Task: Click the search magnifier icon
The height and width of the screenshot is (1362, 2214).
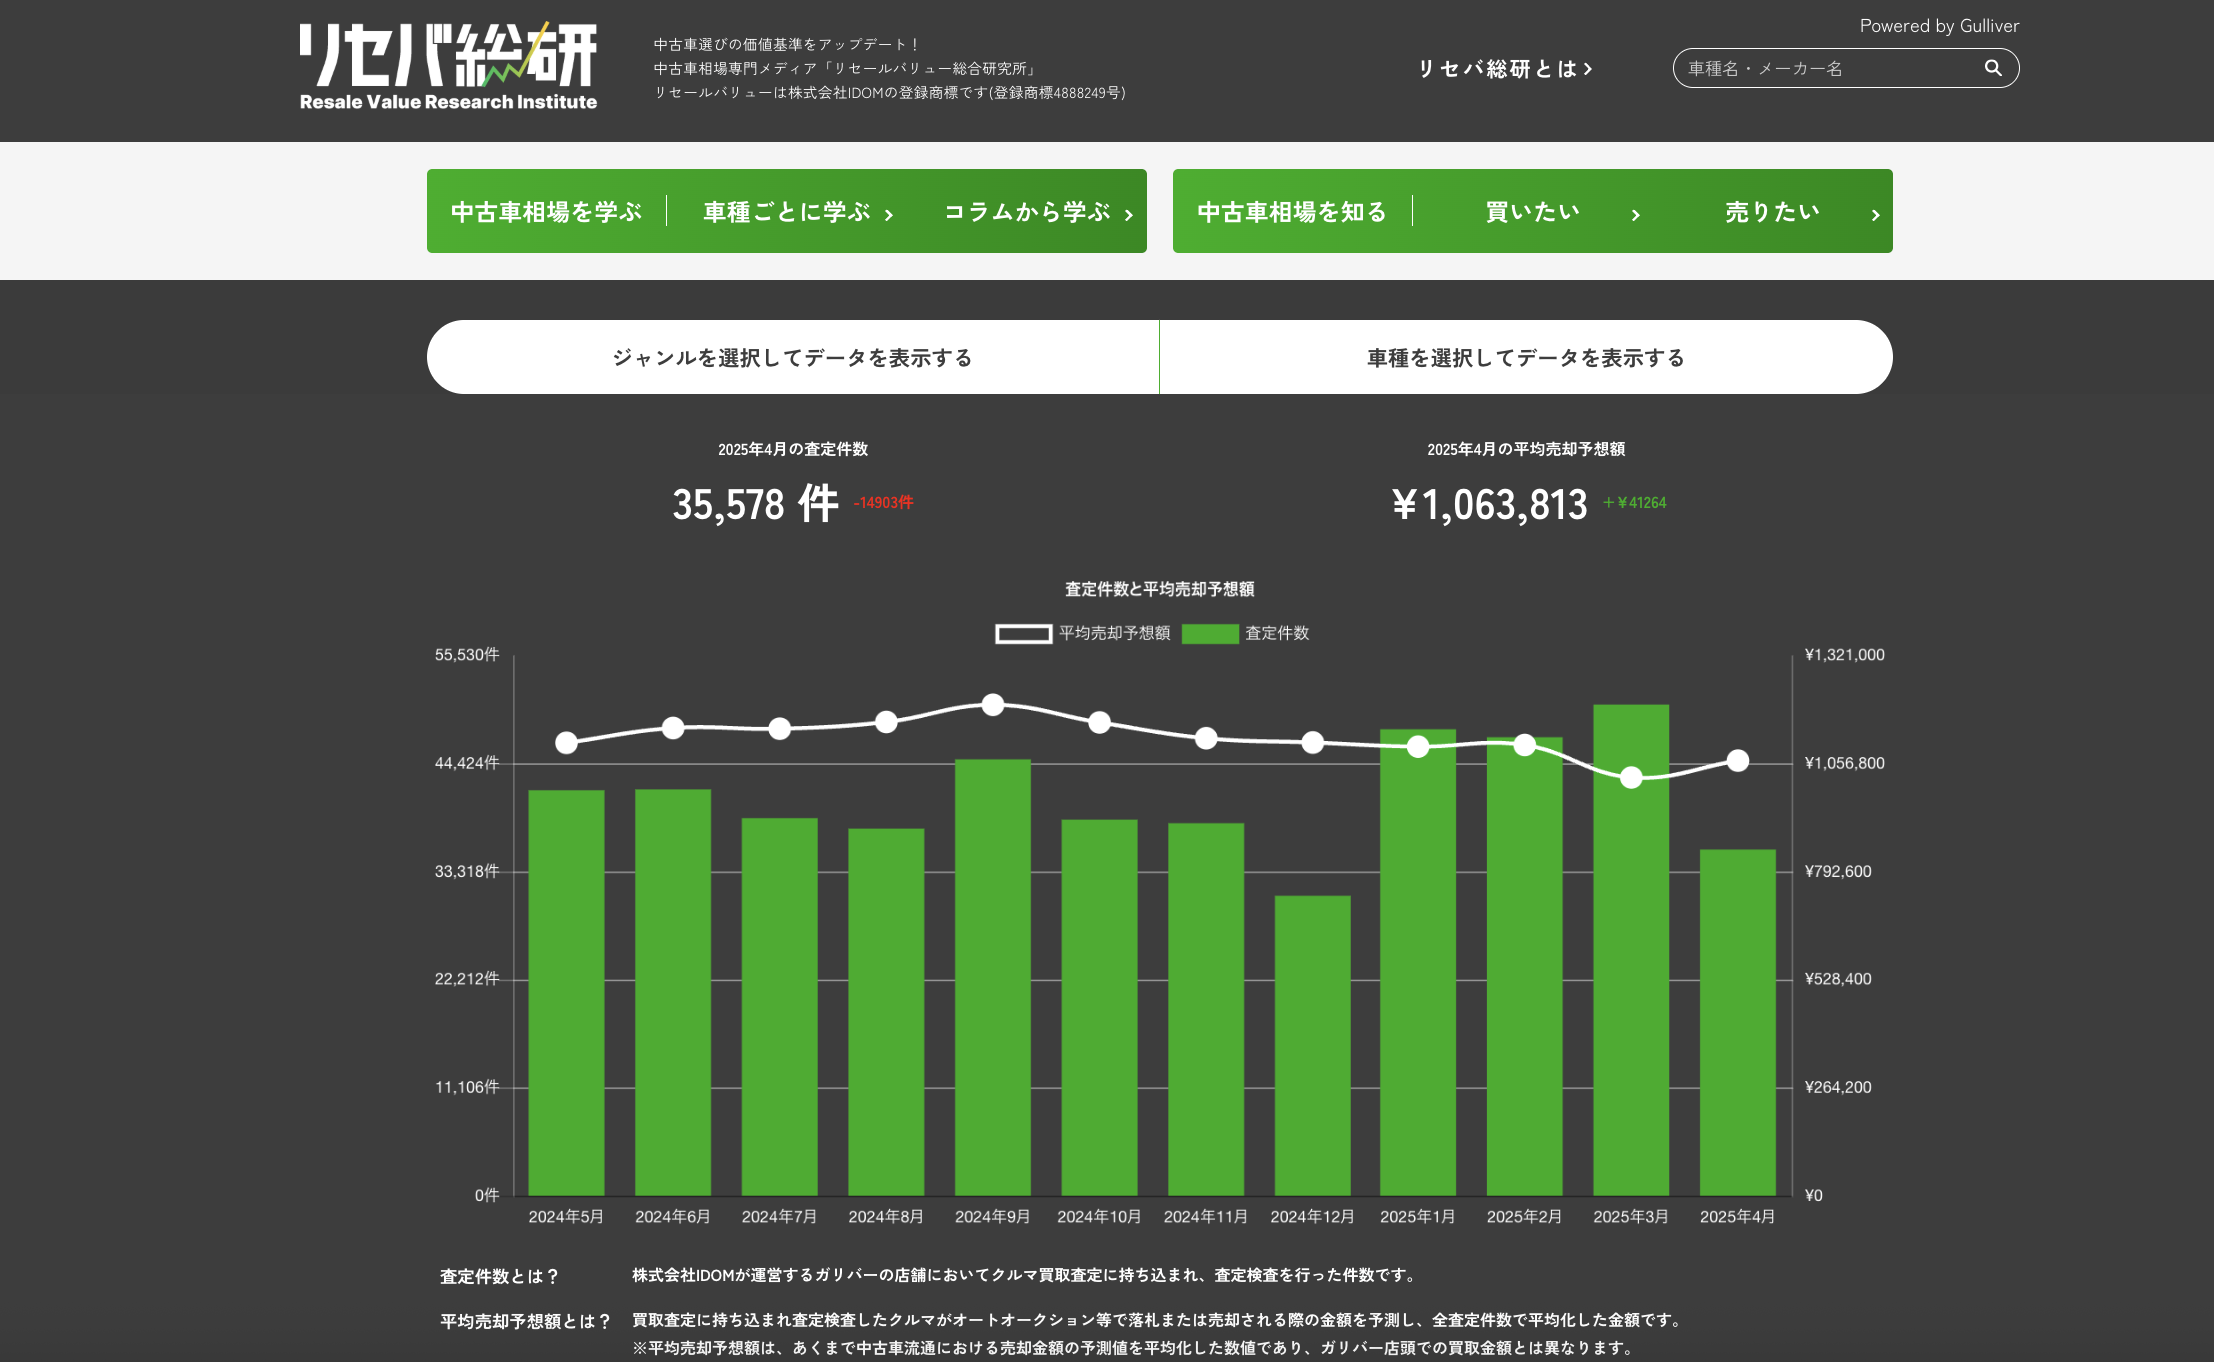Action: [x=1992, y=68]
